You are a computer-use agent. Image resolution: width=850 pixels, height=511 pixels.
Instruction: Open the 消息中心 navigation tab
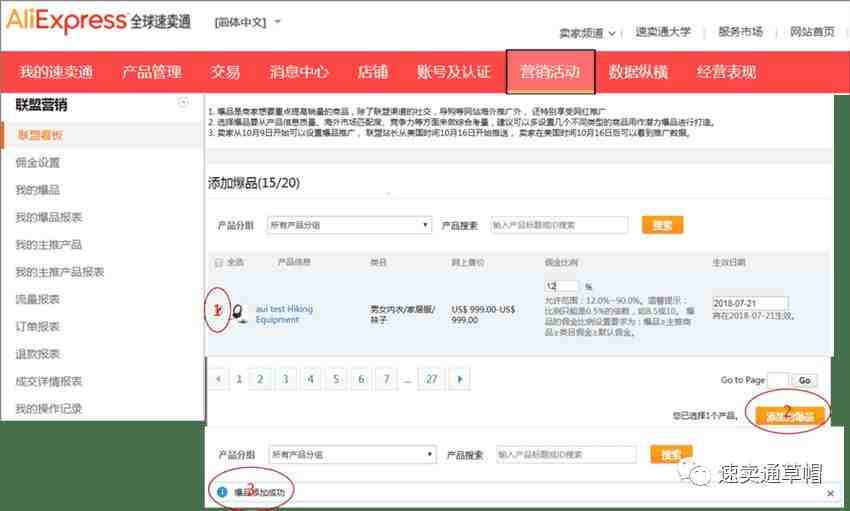pos(299,72)
